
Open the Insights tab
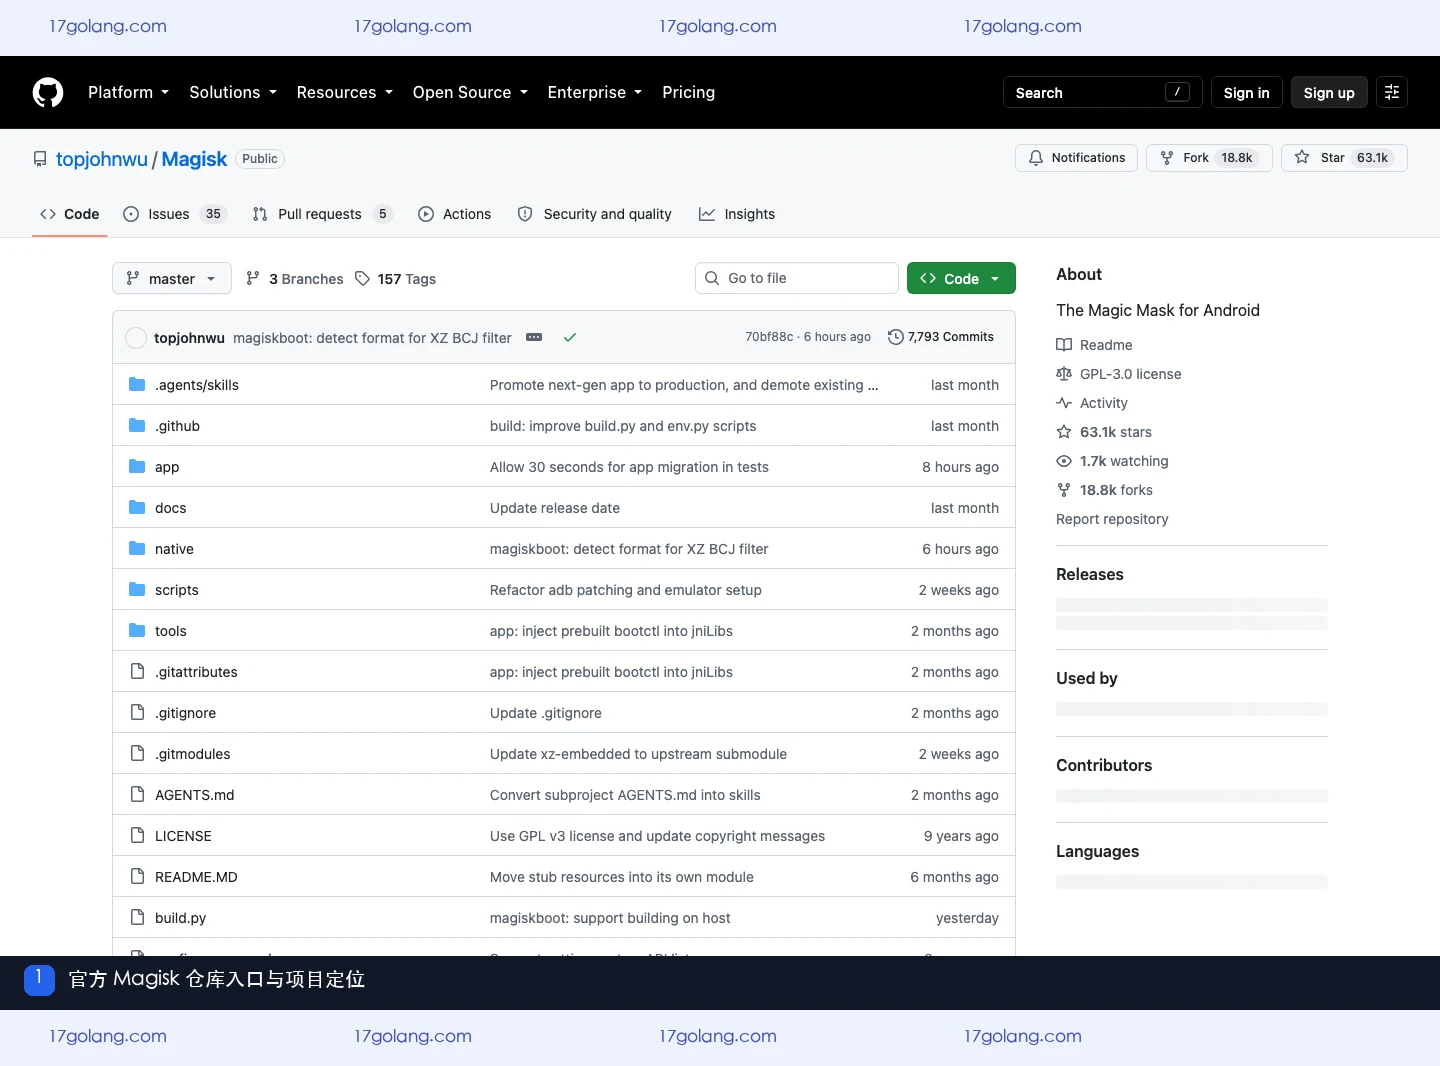click(737, 214)
